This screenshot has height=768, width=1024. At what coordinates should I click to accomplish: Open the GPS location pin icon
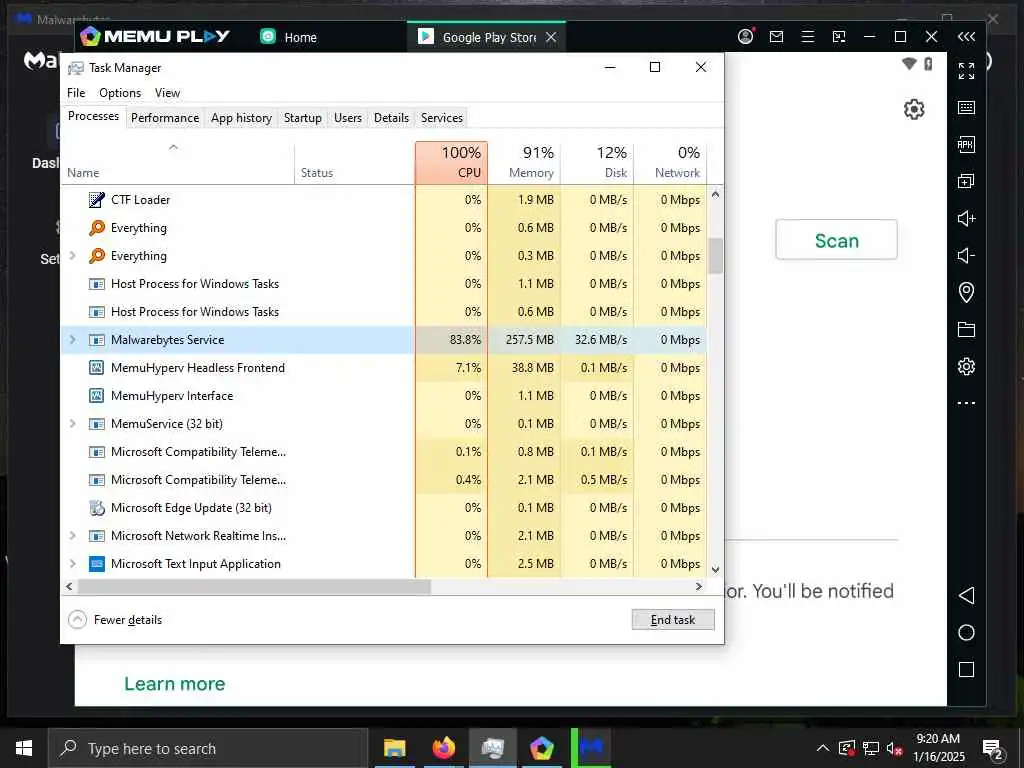tap(966, 292)
